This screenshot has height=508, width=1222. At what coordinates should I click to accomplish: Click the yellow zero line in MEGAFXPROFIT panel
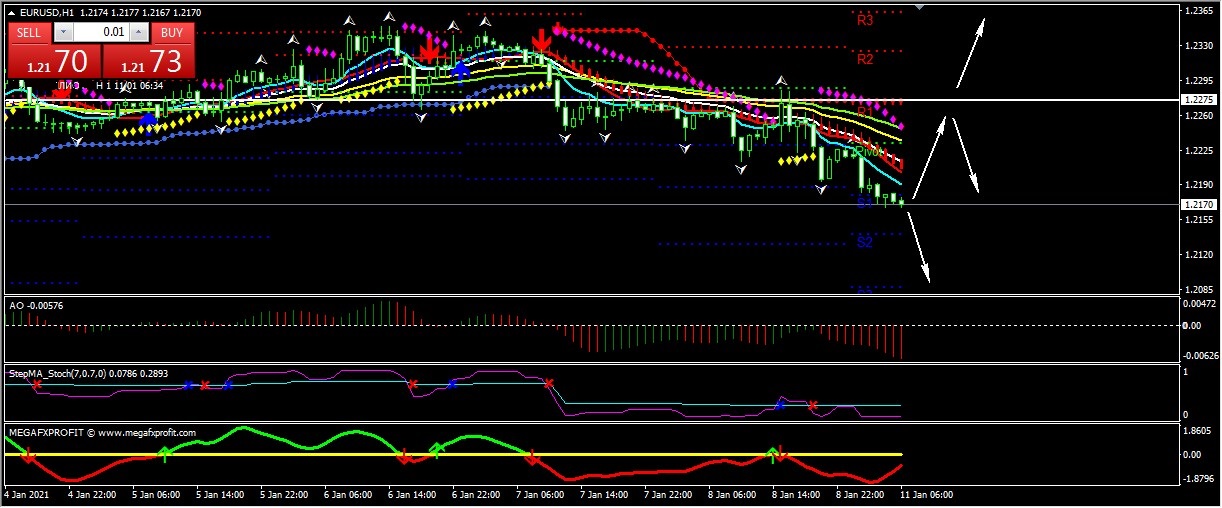click(x=600, y=455)
